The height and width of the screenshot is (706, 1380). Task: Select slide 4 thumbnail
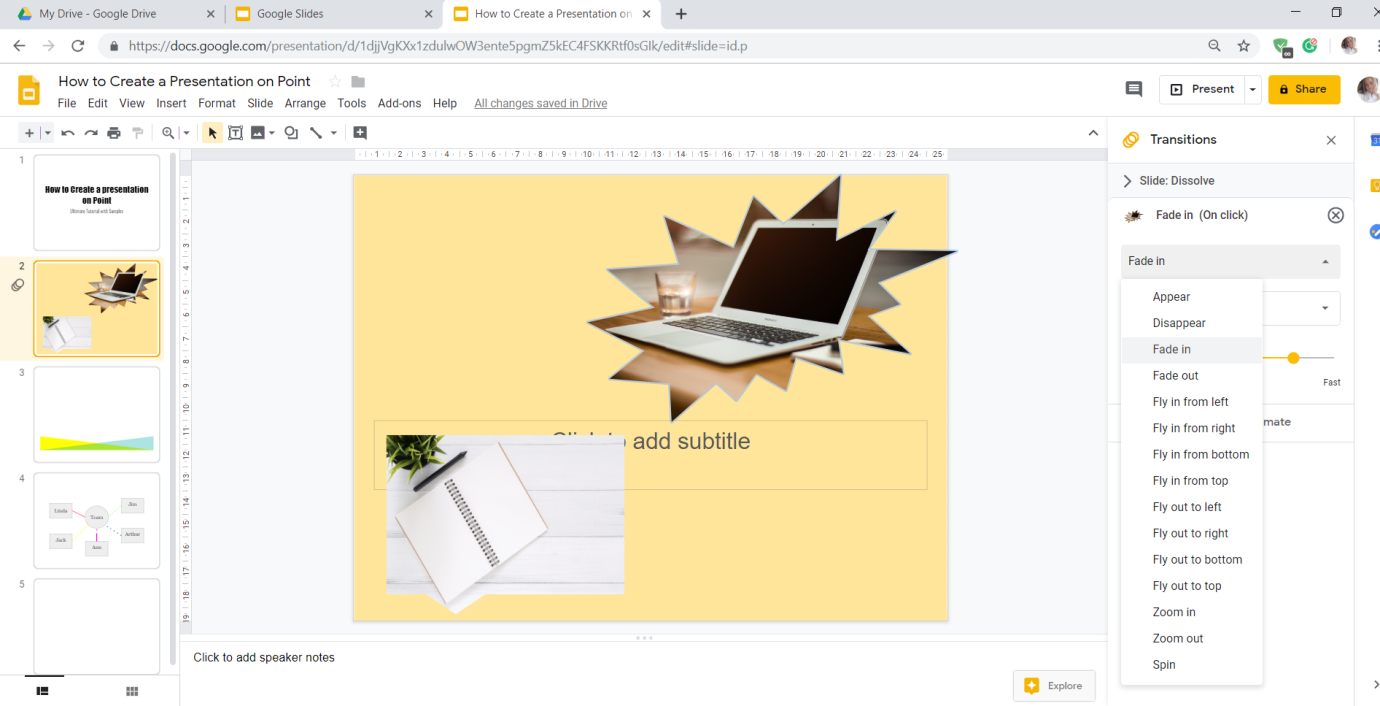coord(96,520)
